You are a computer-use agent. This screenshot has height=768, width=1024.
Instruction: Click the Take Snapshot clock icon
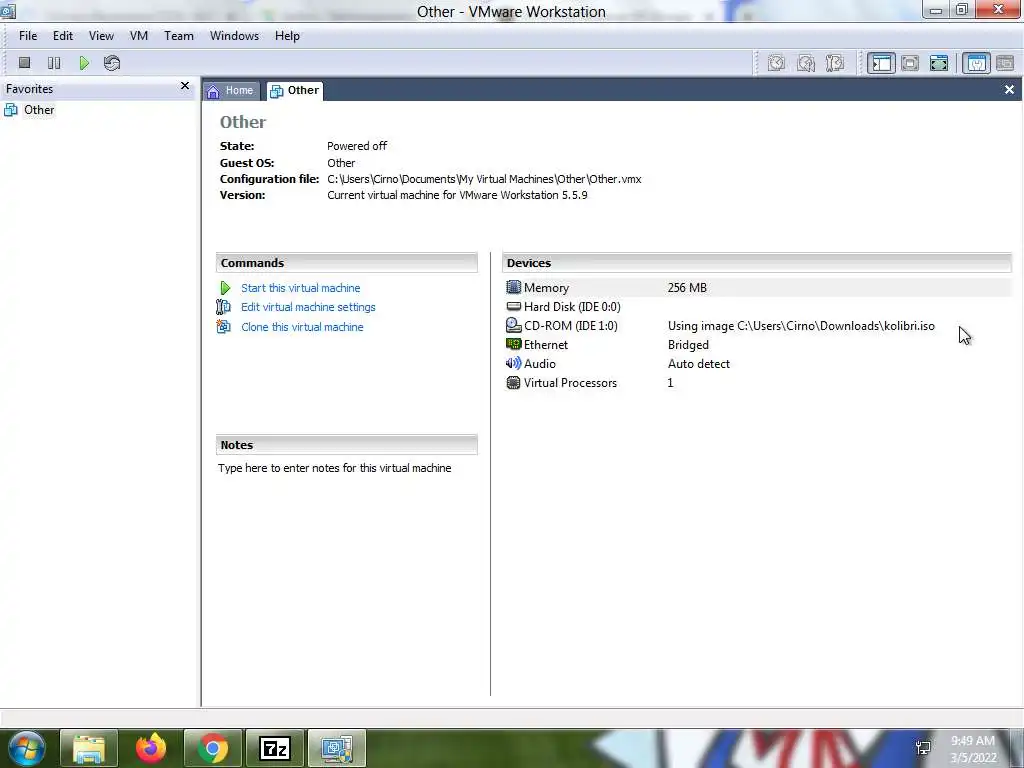776,63
